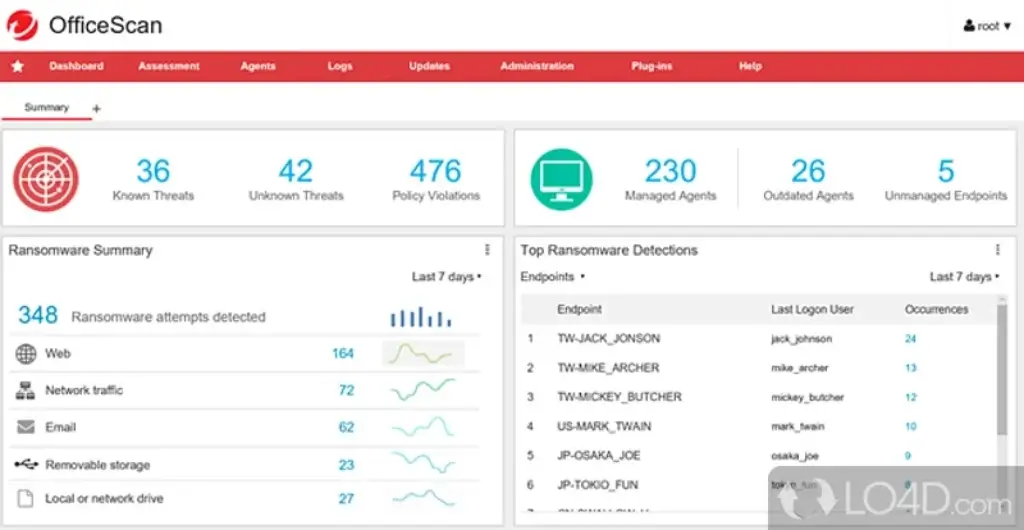Click the Removable storage count 23
This screenshot has width=1024, height=530.
click(x=346, y=465)
